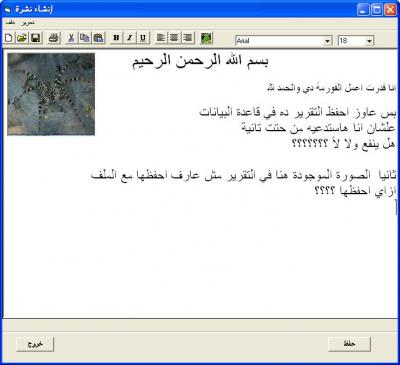Click the window title bar app icon
Screen dimensions: 400x365
8,10
